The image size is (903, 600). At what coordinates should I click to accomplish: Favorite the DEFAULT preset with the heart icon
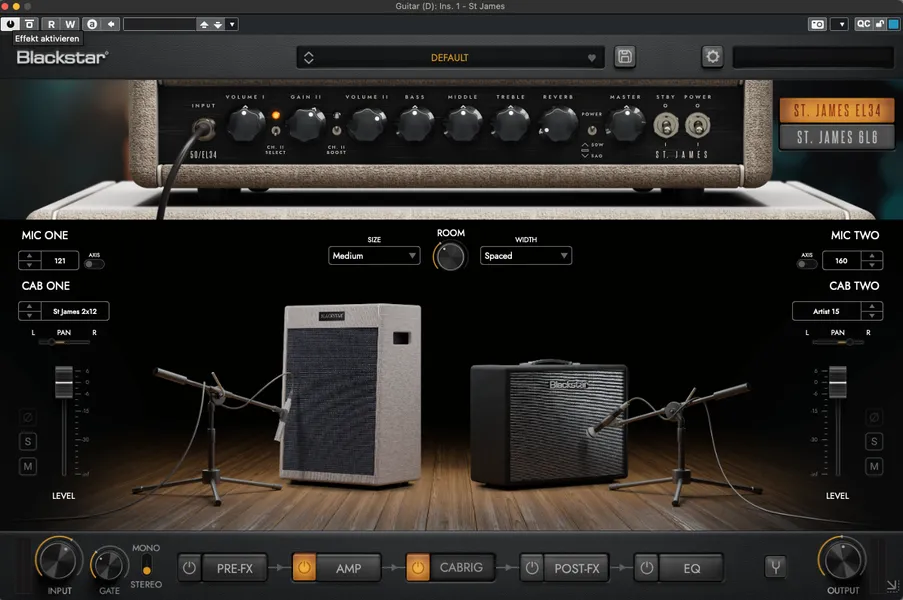tap(591, 58)
